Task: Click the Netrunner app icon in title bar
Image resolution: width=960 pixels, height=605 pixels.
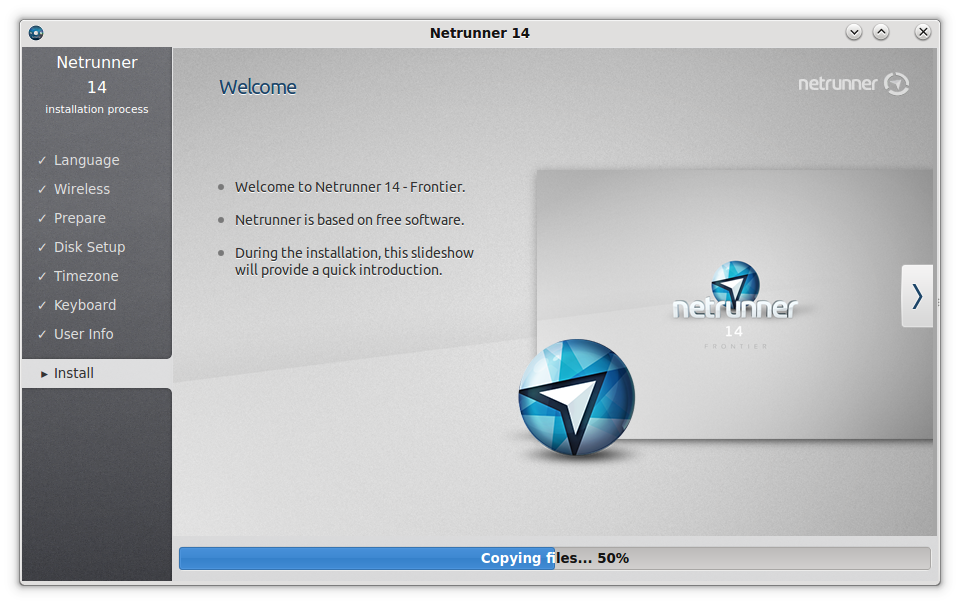Action: pos(36,32)
